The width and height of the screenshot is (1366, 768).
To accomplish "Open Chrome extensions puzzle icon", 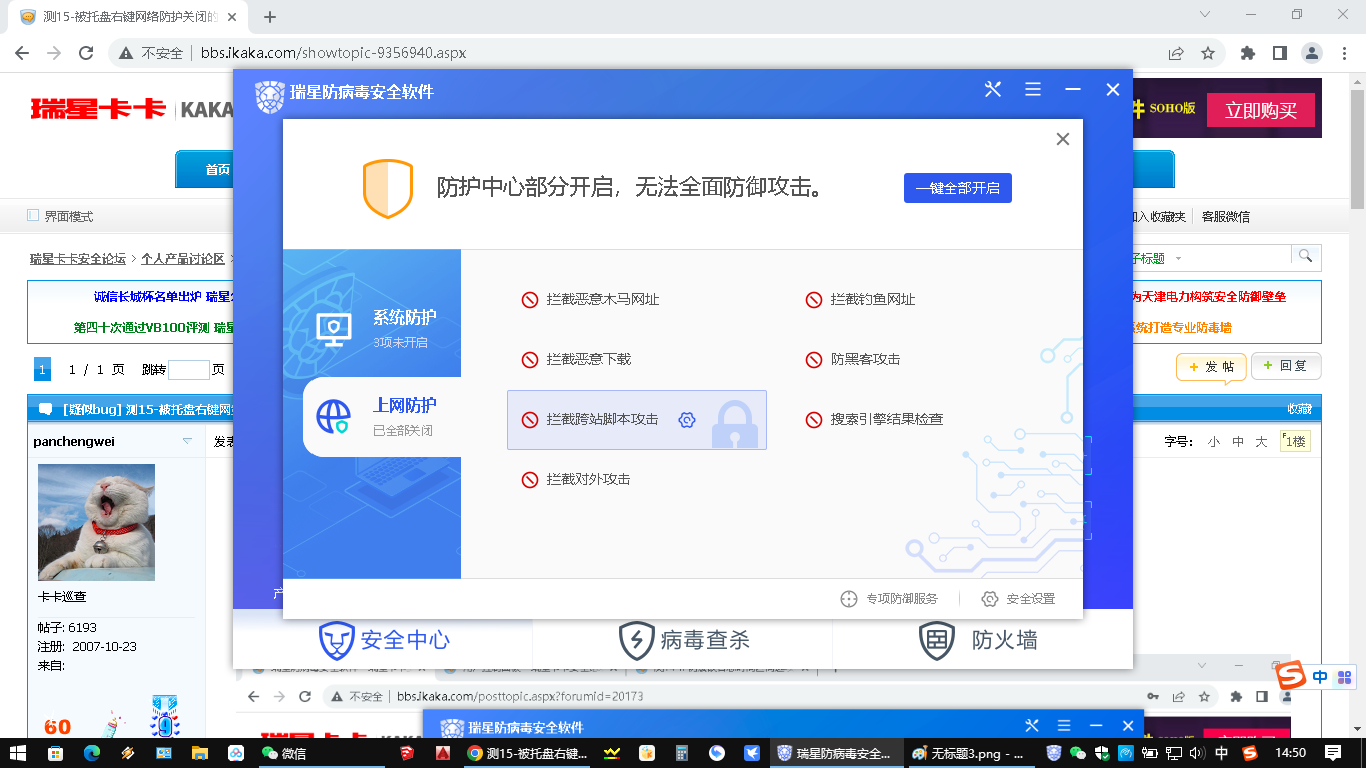I will click(1248, 53).
